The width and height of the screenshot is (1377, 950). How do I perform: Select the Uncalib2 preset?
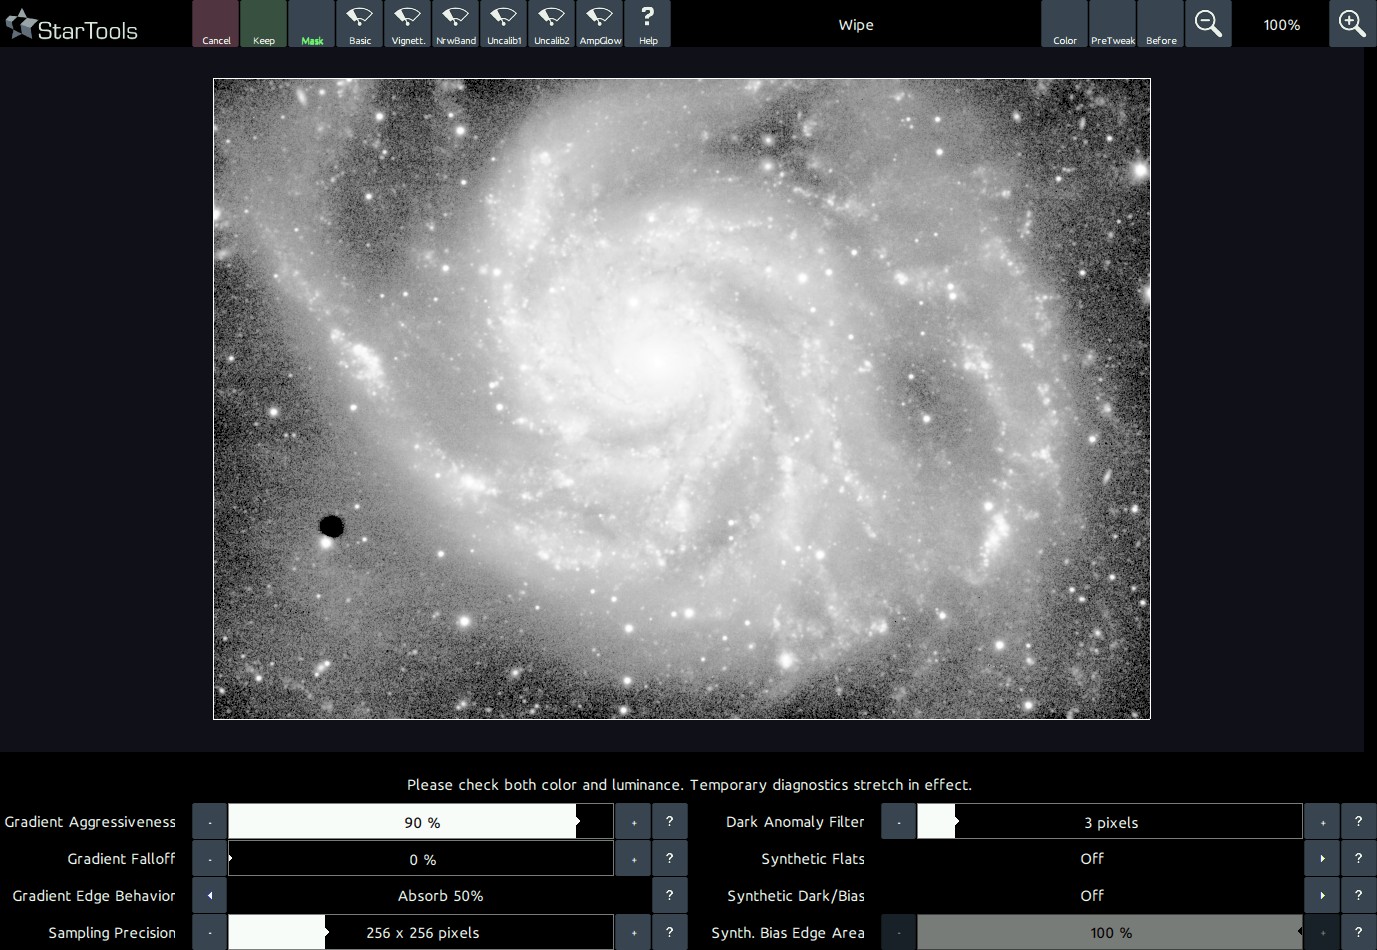[551, 24]
